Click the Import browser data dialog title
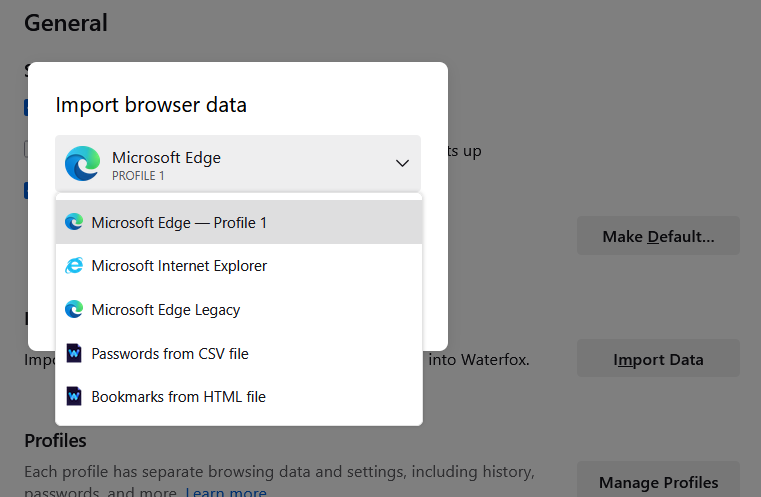This screenshot has height=497, width=761. click(x=151, y=105)
